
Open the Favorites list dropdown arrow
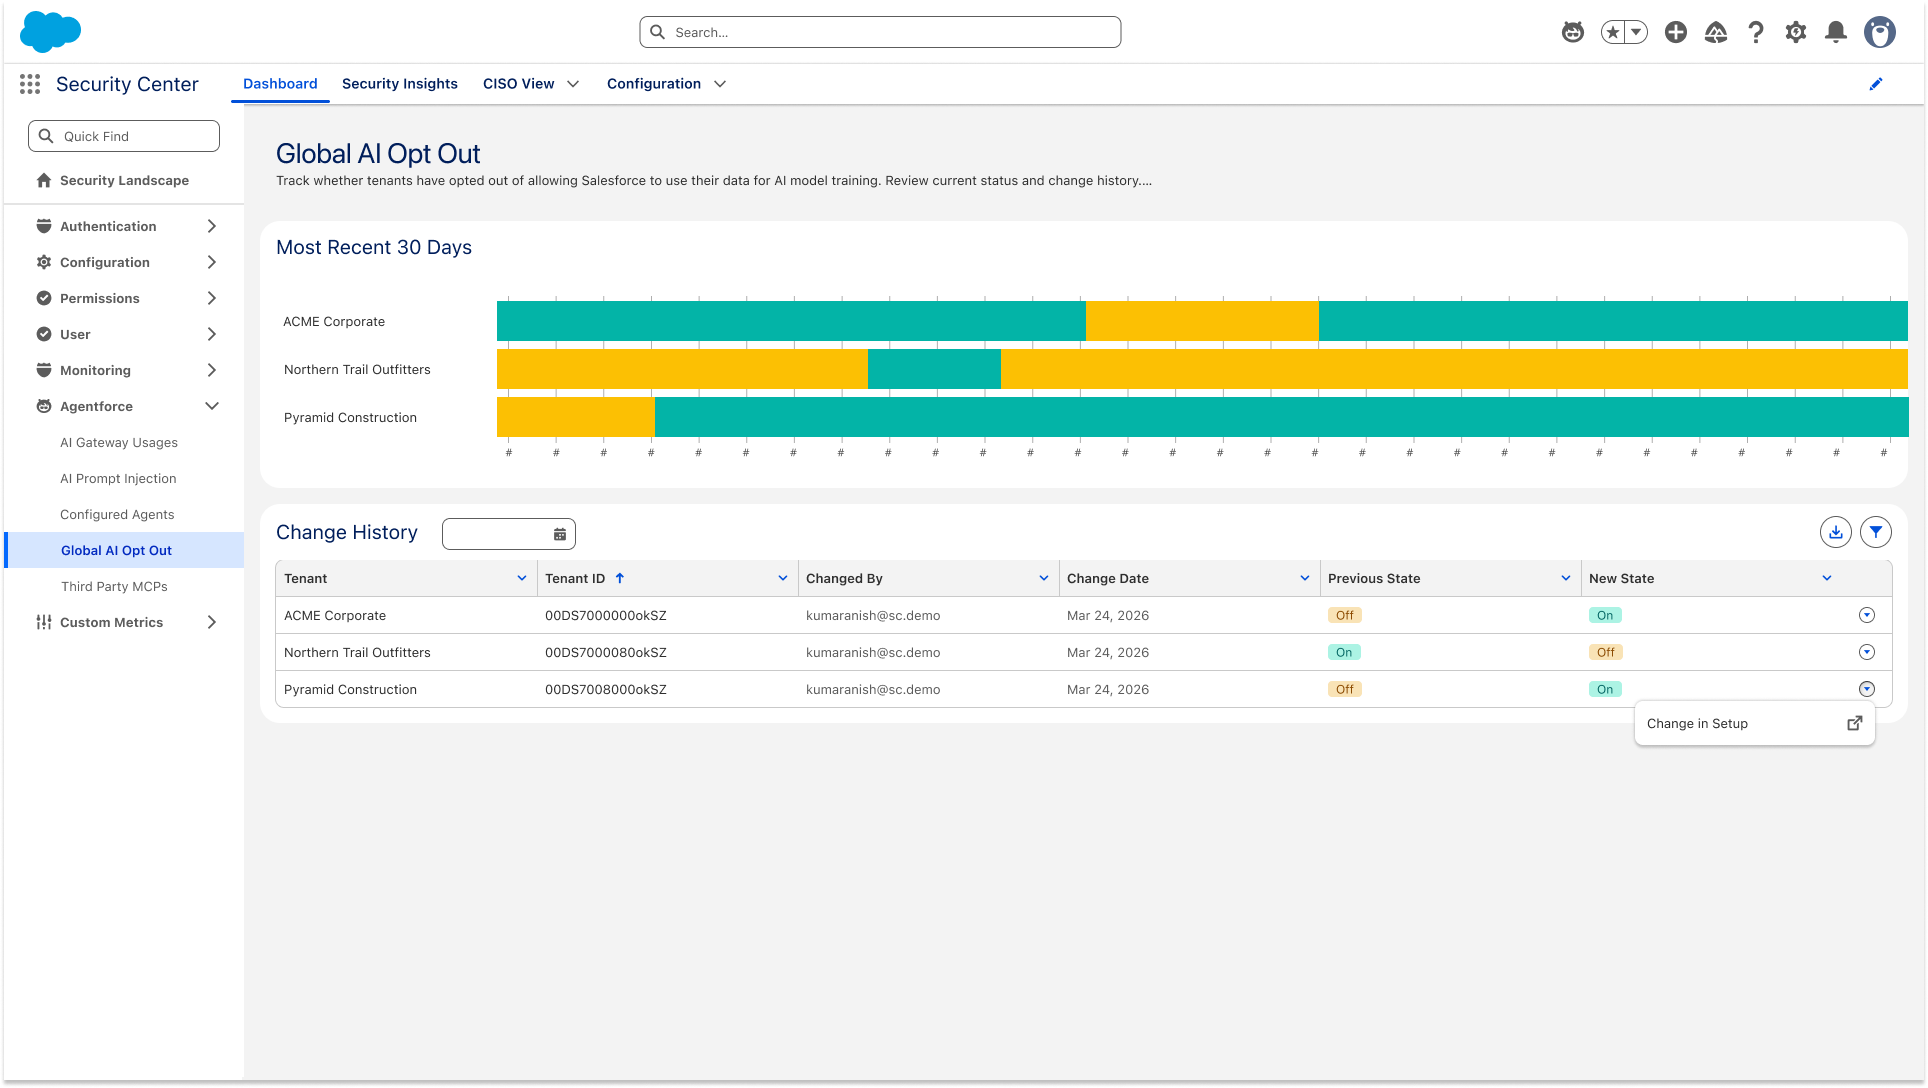(x=1637, y=32)
